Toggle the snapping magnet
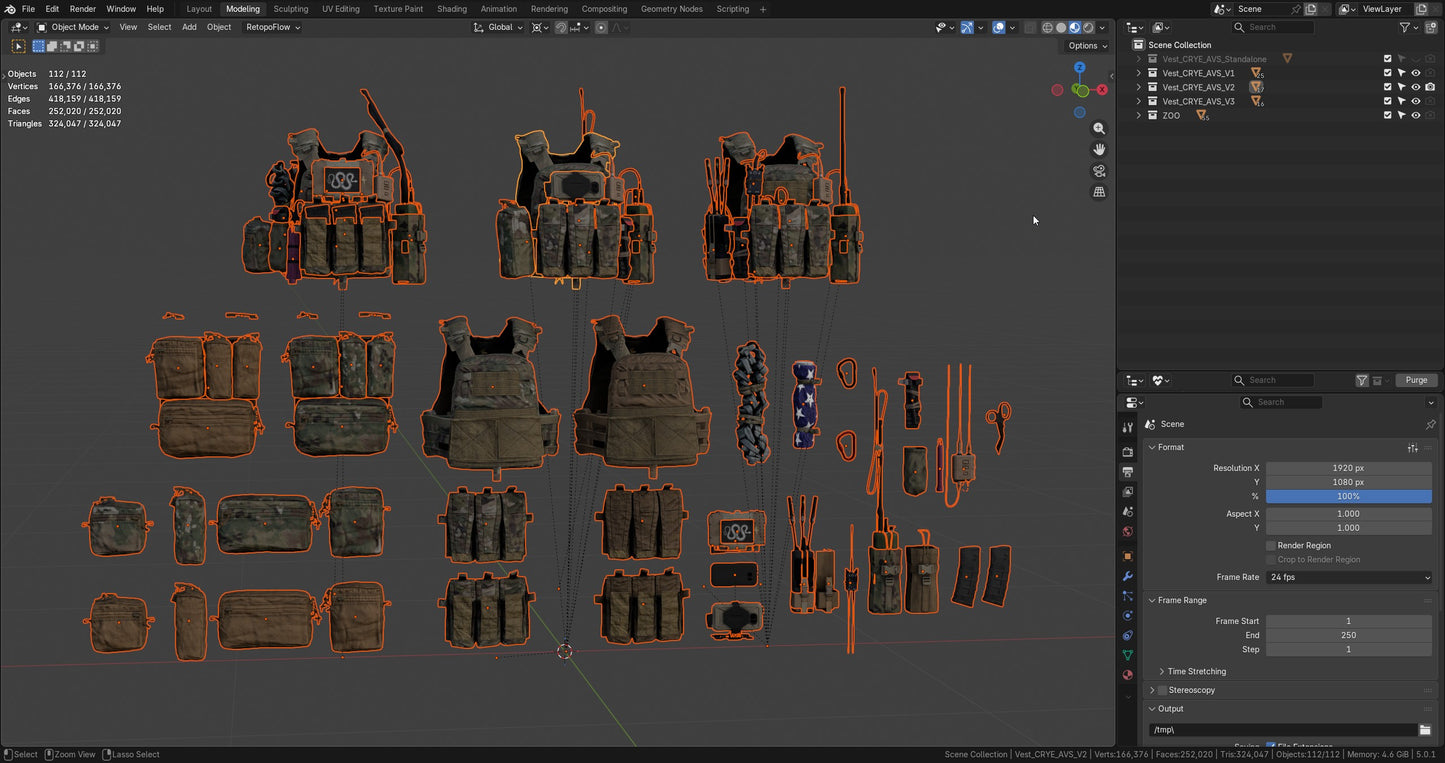Screen dimensions: 1445x763 coord(561,27)
